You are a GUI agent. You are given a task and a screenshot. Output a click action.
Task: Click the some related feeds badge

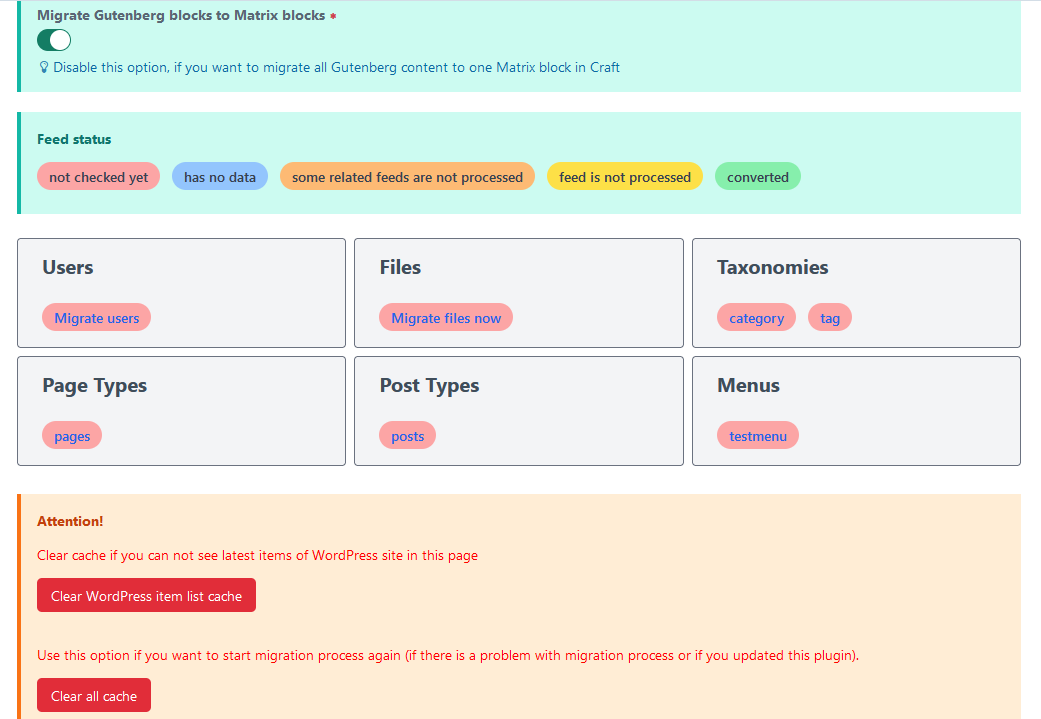pos(407,176)
